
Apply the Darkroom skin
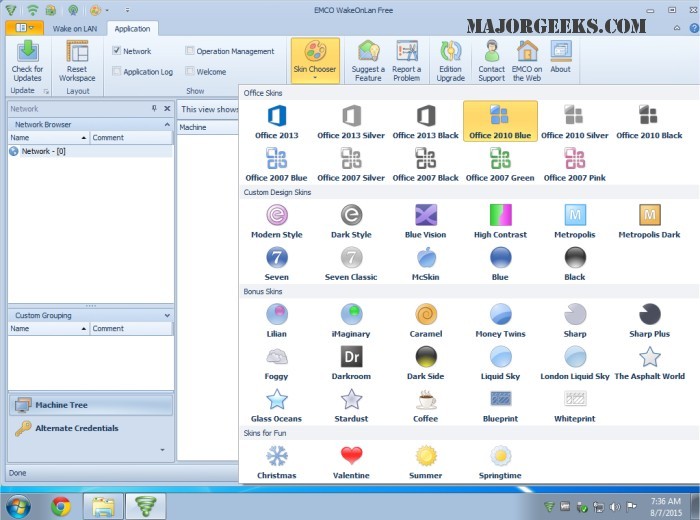point(351,363)
